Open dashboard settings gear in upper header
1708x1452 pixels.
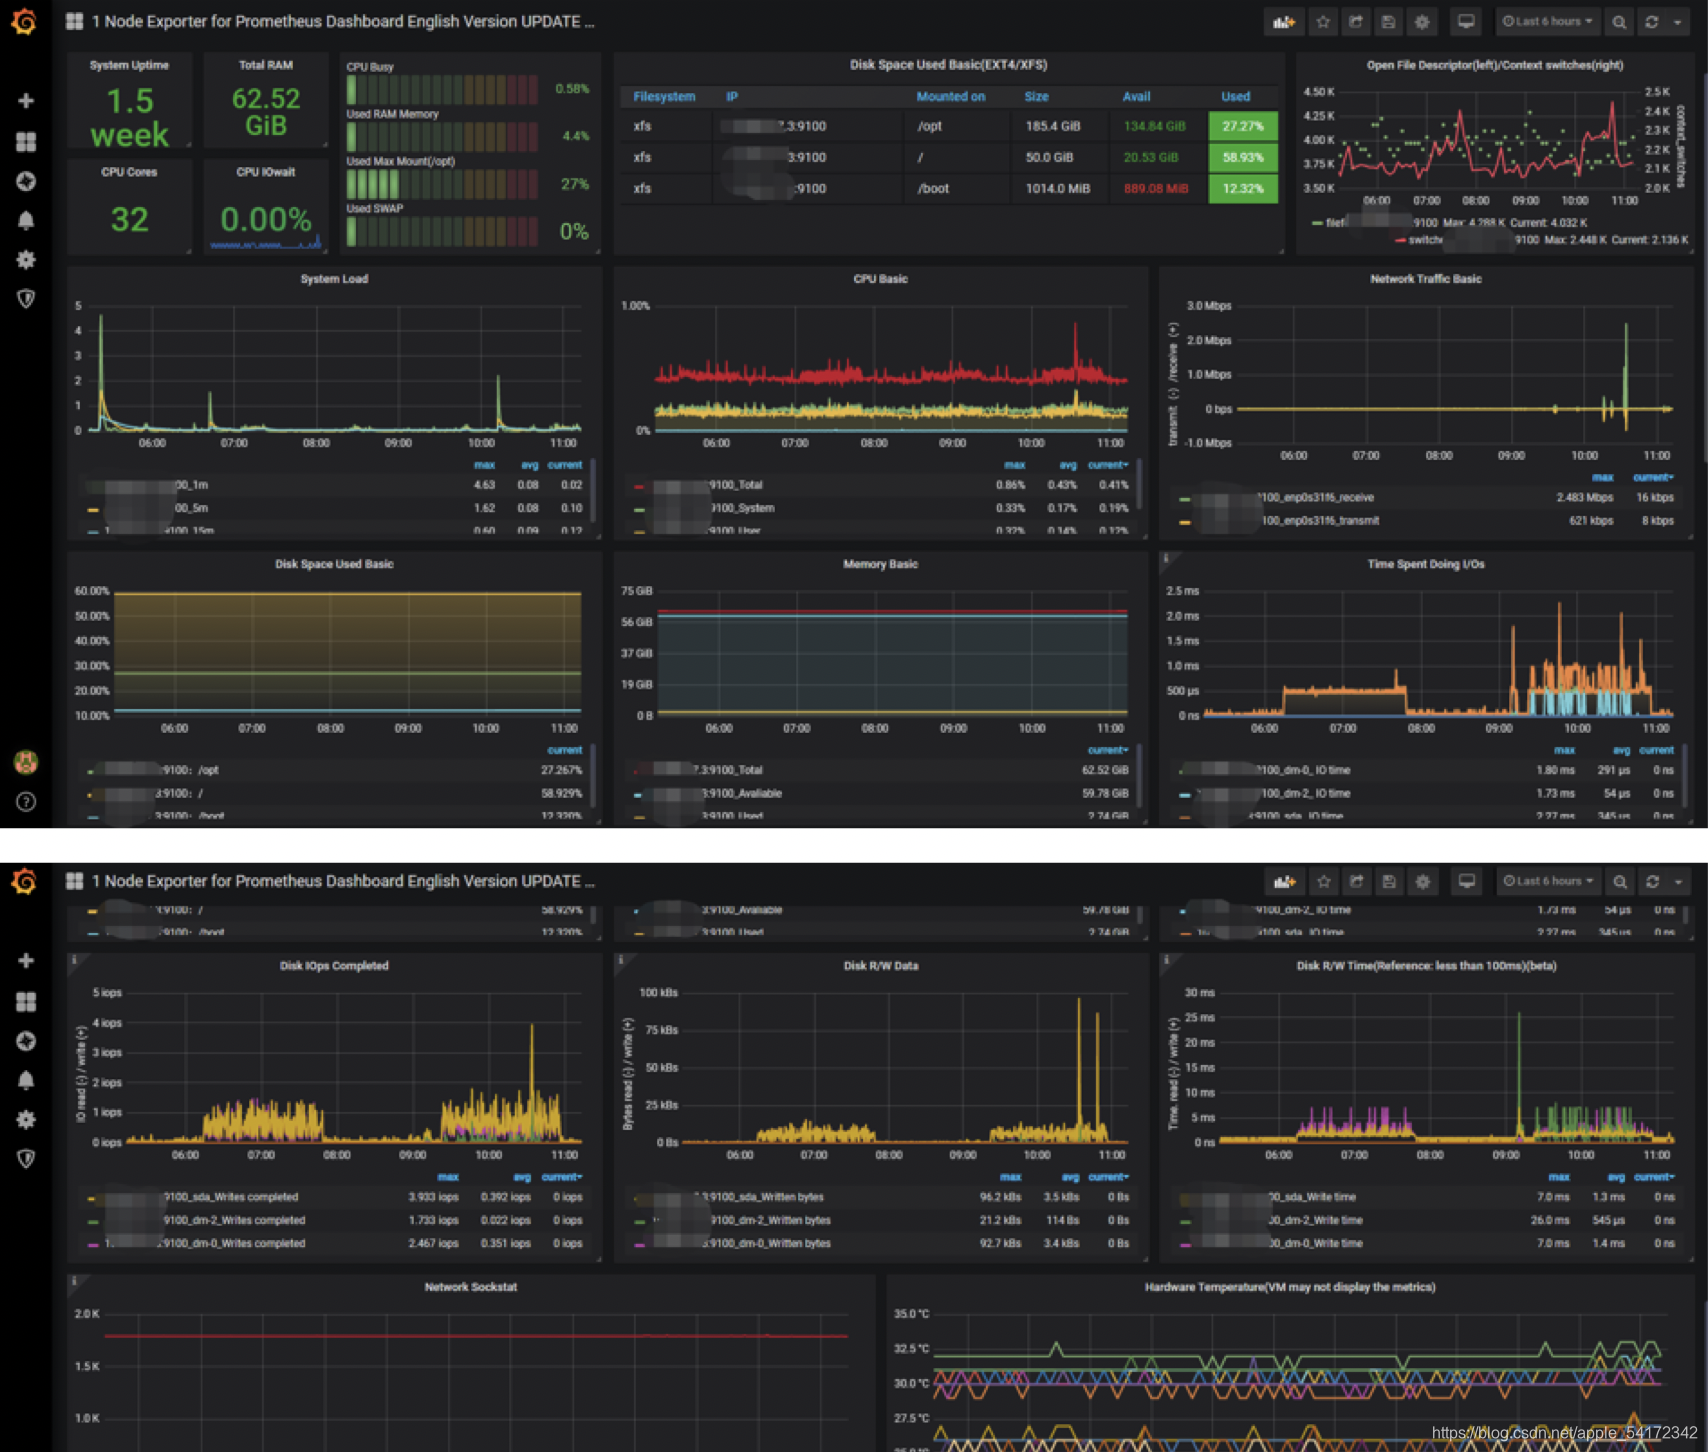click(x=1422, y=21)
